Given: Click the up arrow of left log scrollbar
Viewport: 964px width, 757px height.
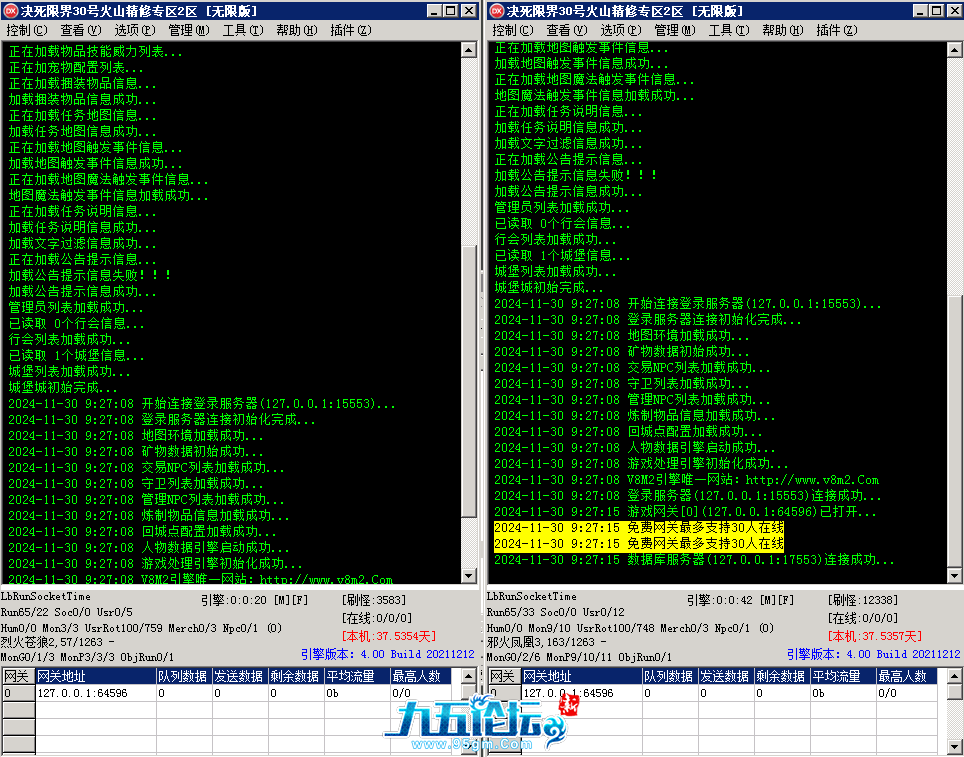Looking at the screenshot, I should click(470, 49).
